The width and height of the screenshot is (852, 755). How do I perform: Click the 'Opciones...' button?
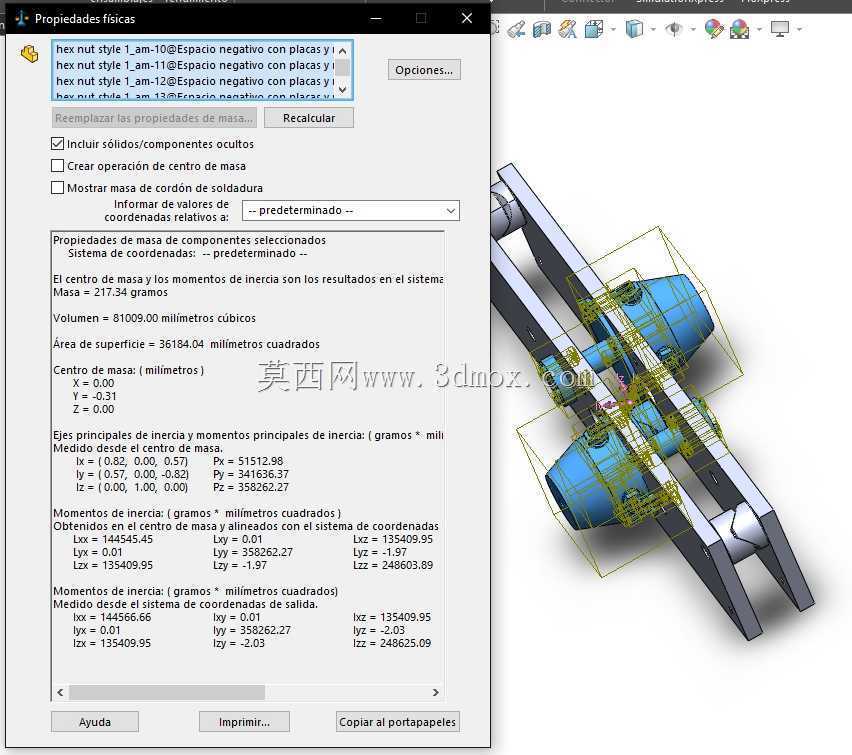(424, 70)
